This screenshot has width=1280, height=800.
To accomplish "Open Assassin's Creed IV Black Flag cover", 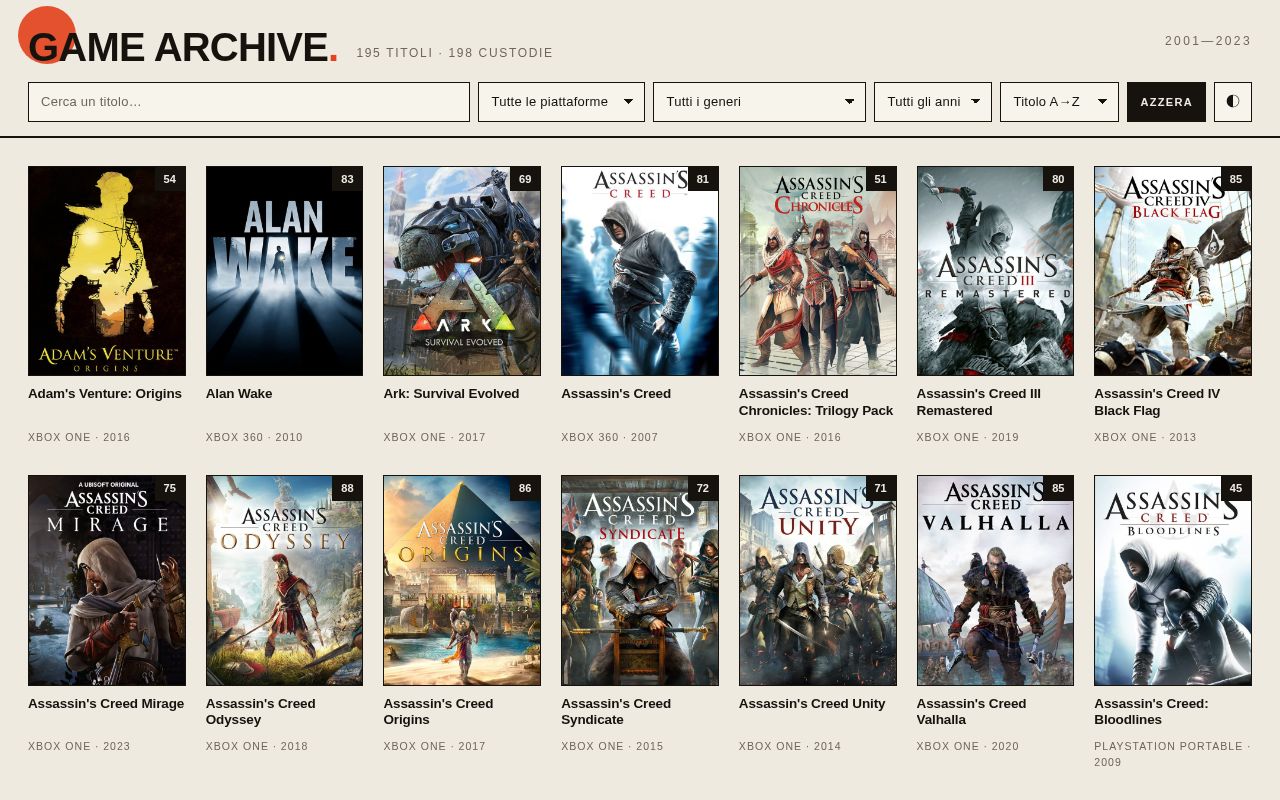I will click(1173, 271).
